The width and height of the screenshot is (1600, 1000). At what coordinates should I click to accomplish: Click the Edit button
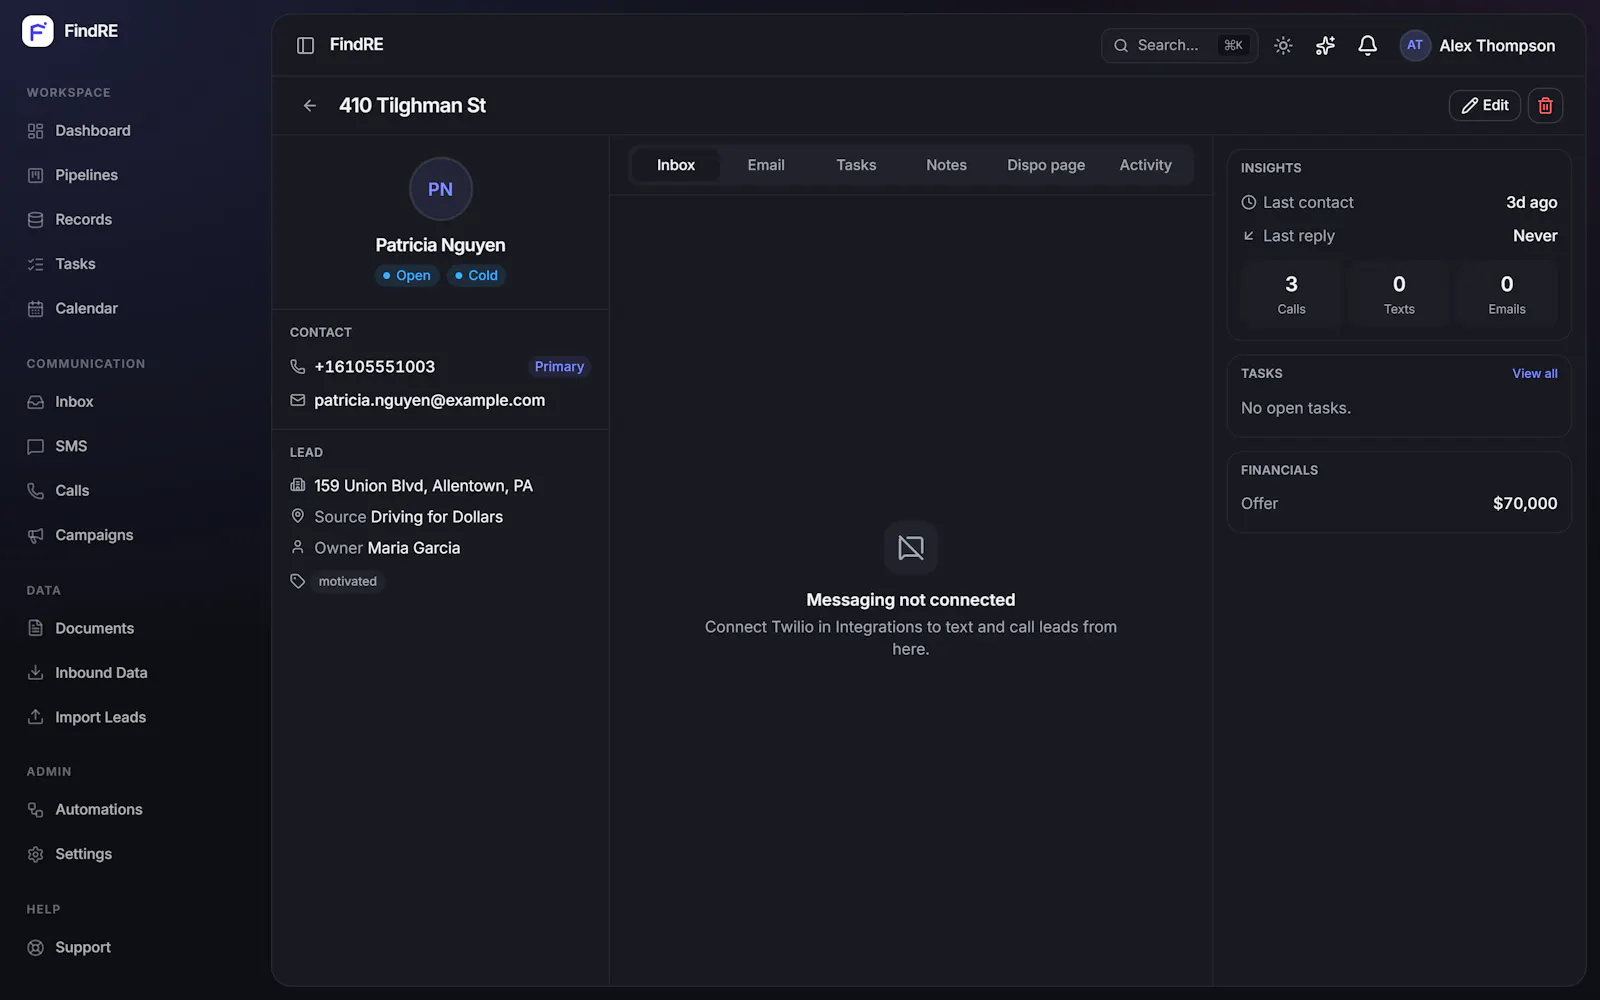[x=1485, y=105]
